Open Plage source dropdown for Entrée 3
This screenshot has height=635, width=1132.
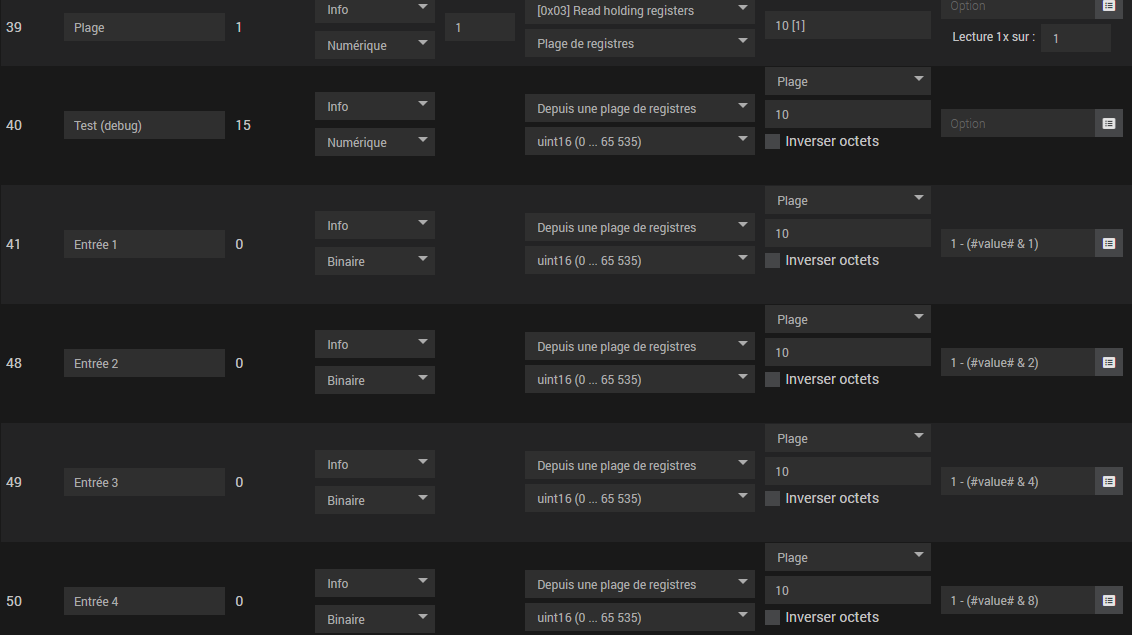pos(847,439)
